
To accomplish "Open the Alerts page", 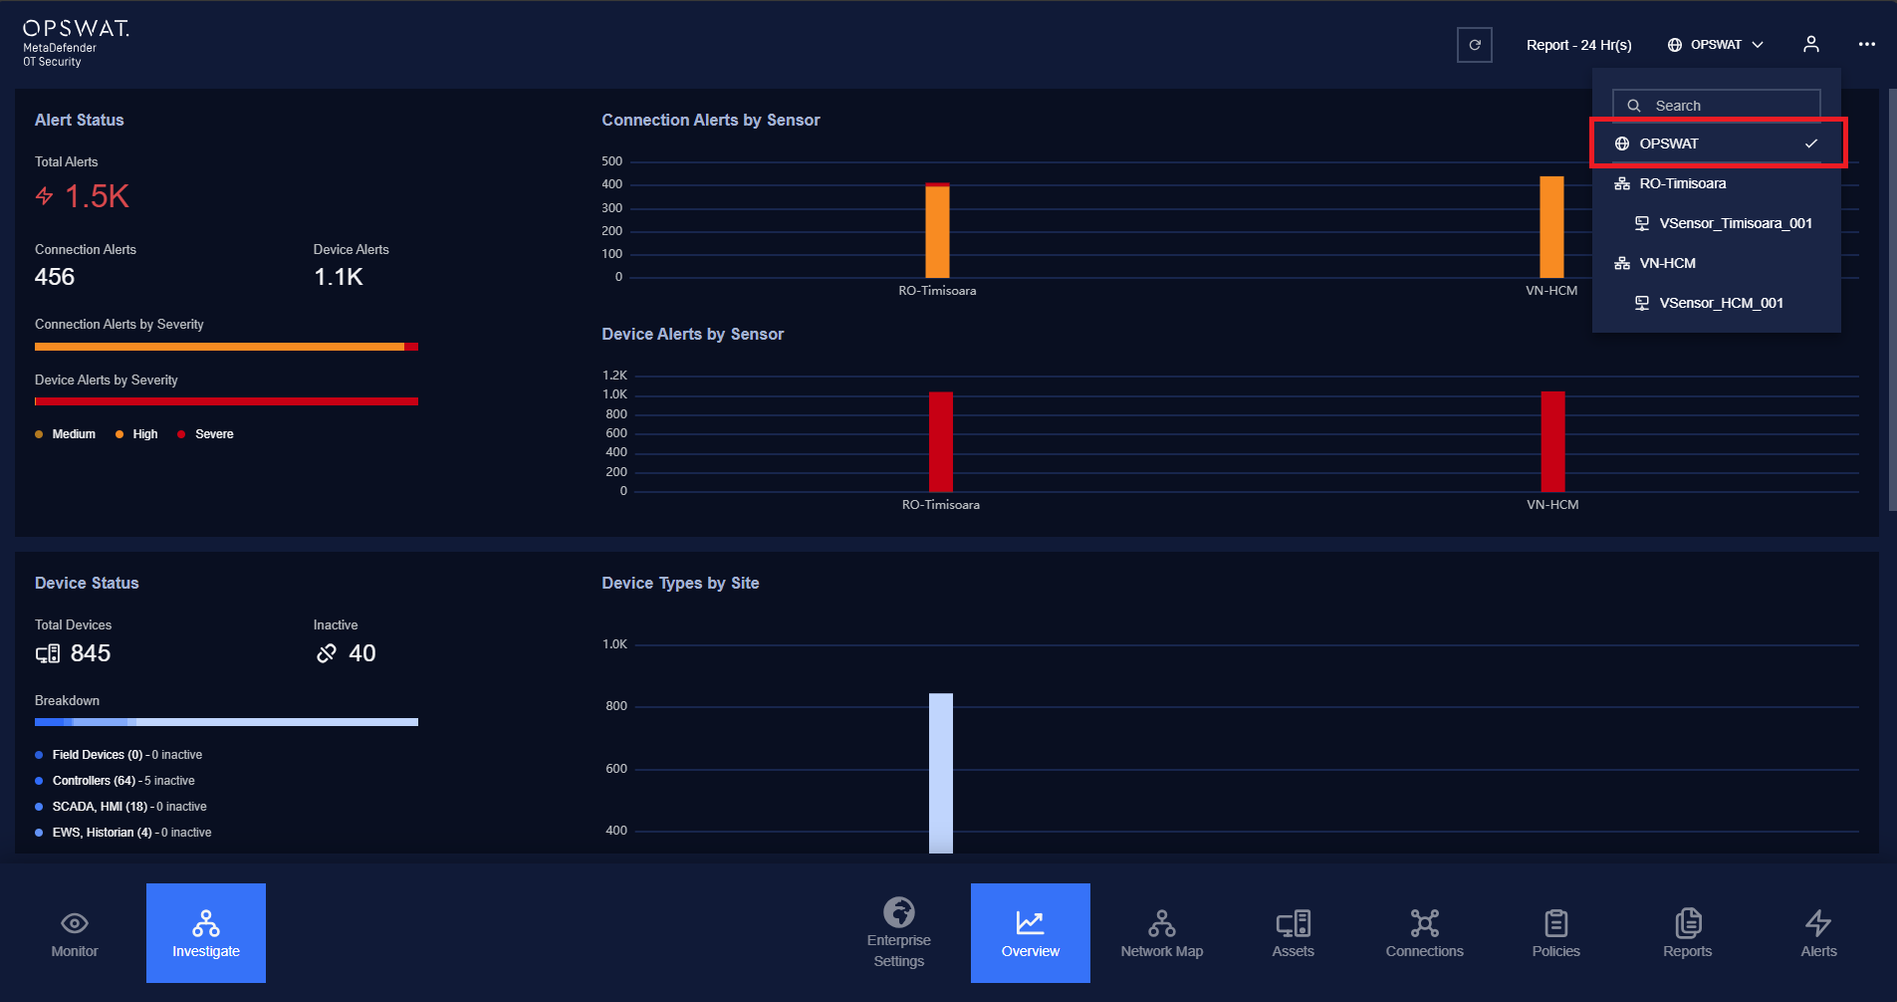I will click(x=1818, y=933).
